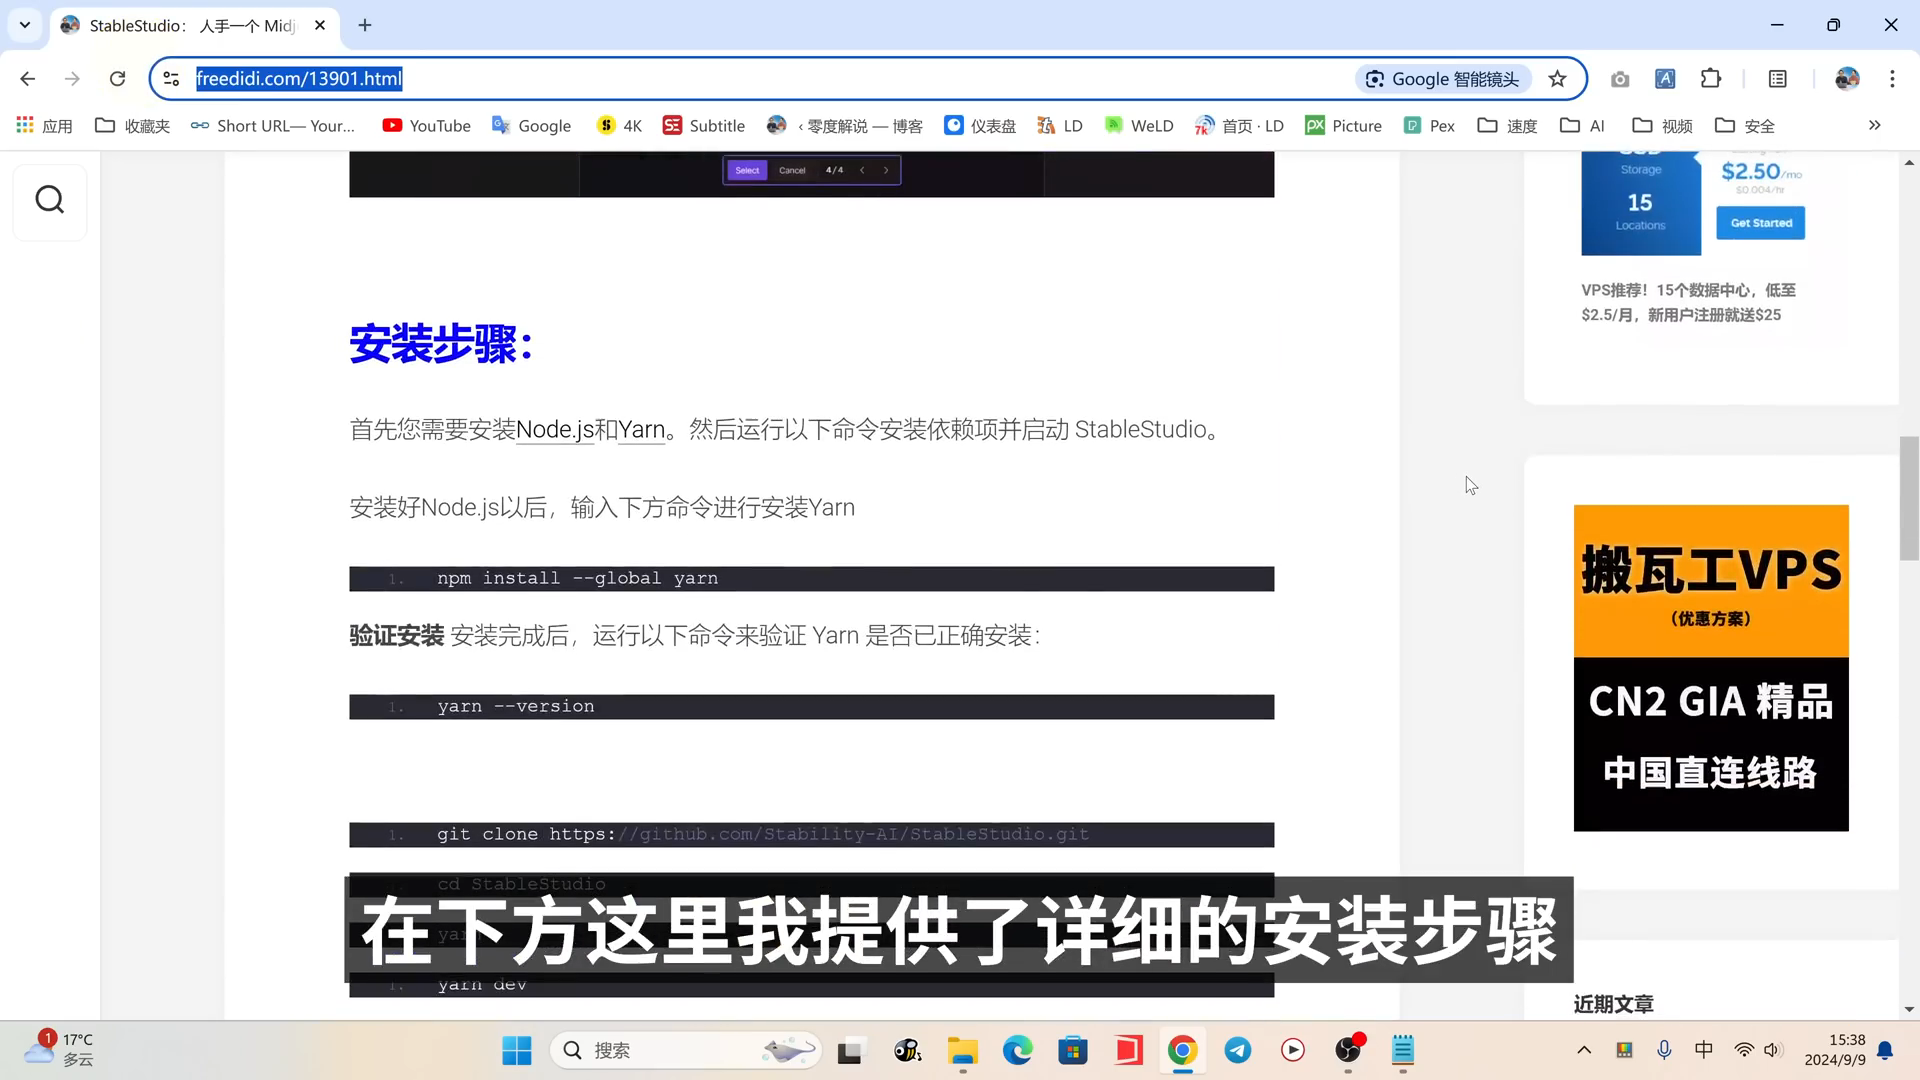Expand the 安全 bookmark folder

point(1744,125)
